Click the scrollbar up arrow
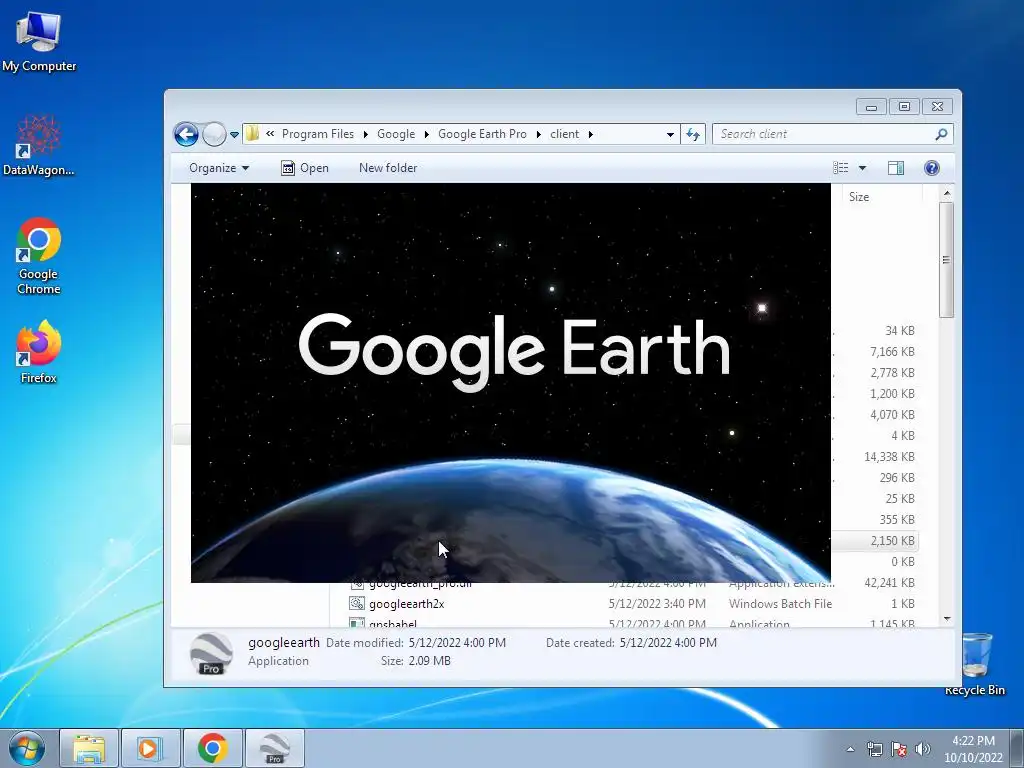The image size is (1024, 768). 947,193
